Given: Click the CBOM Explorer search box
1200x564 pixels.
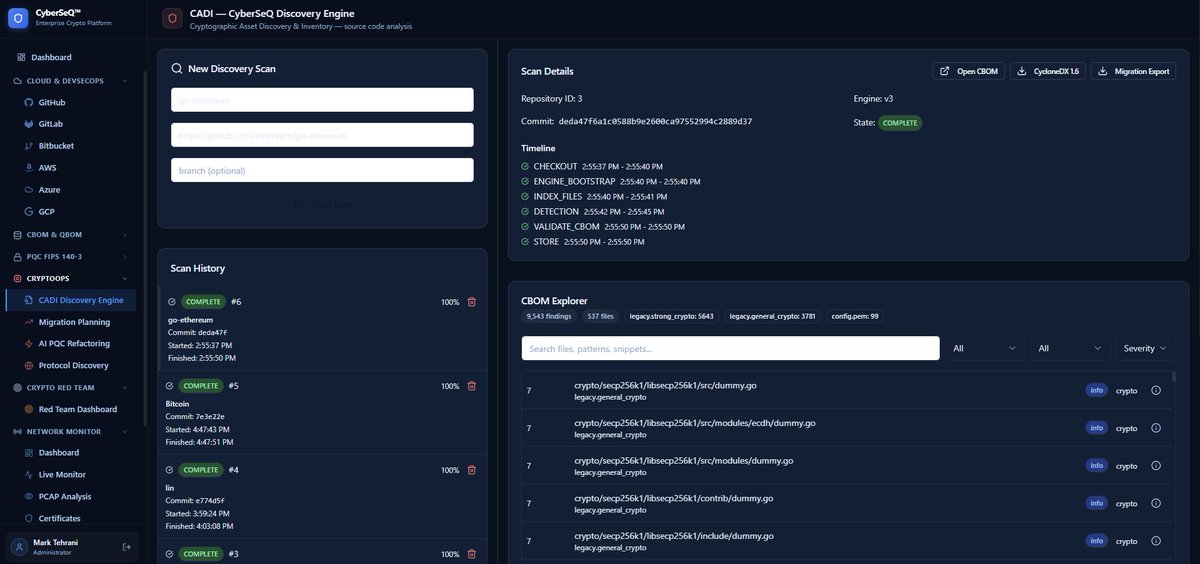Looking at the screenshot, I should 730,348.
